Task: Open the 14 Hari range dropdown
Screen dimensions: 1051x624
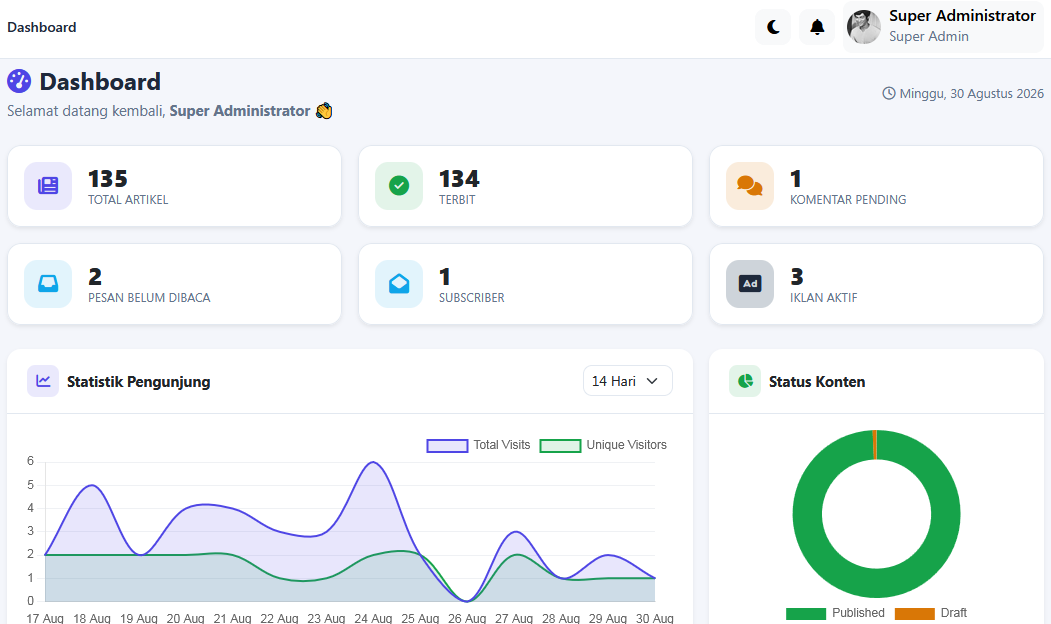Action: pyautogui.click(x=627, y=381)
